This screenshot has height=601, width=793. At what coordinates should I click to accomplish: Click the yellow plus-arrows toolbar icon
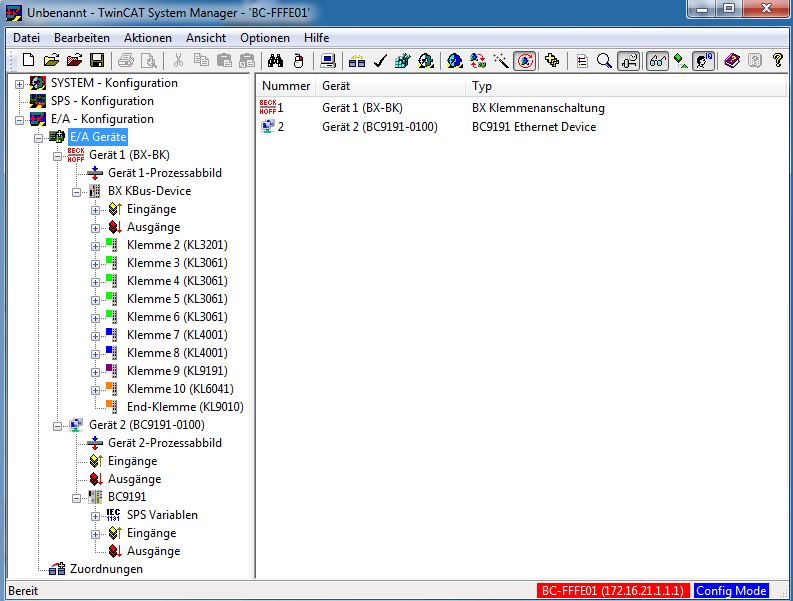(552, 61)
